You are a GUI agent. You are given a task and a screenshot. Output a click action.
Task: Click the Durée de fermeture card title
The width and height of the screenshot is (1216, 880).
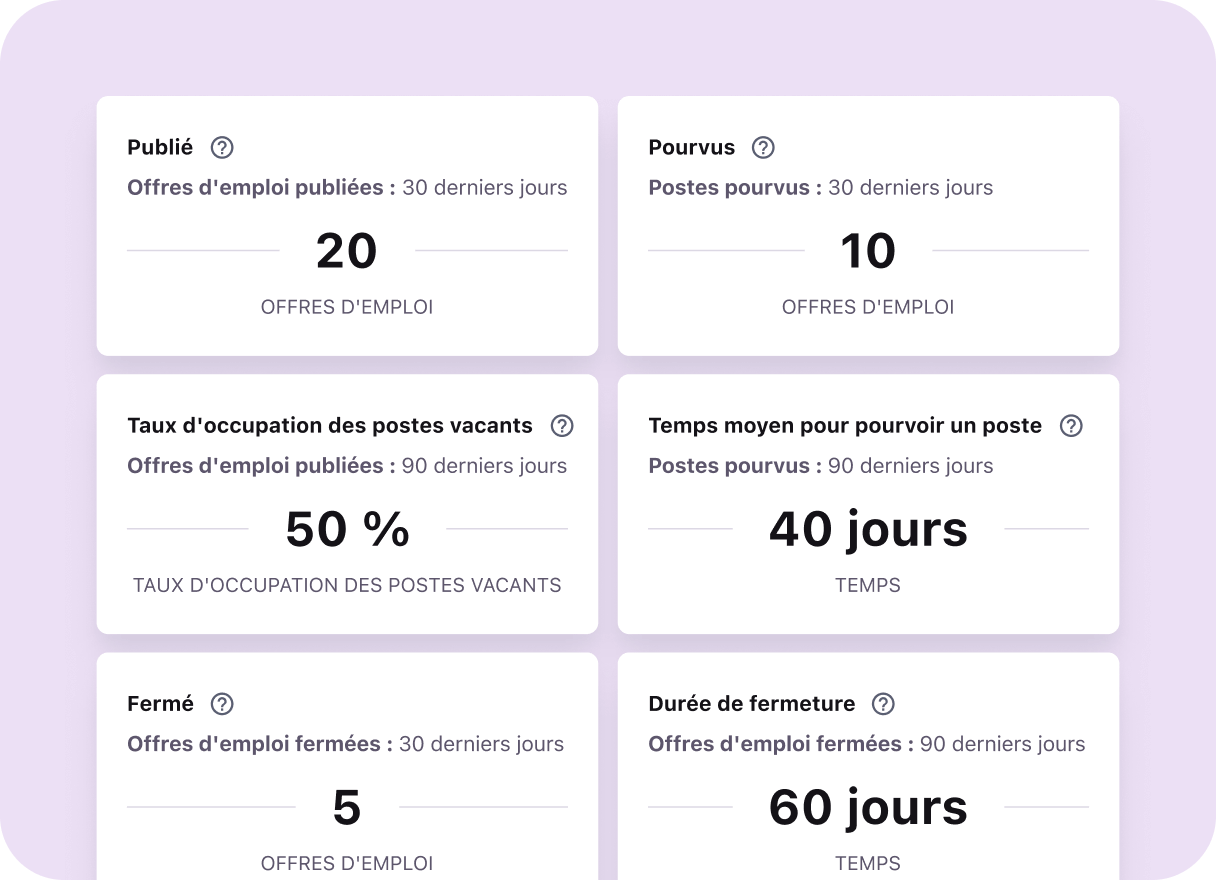[751, 704]
